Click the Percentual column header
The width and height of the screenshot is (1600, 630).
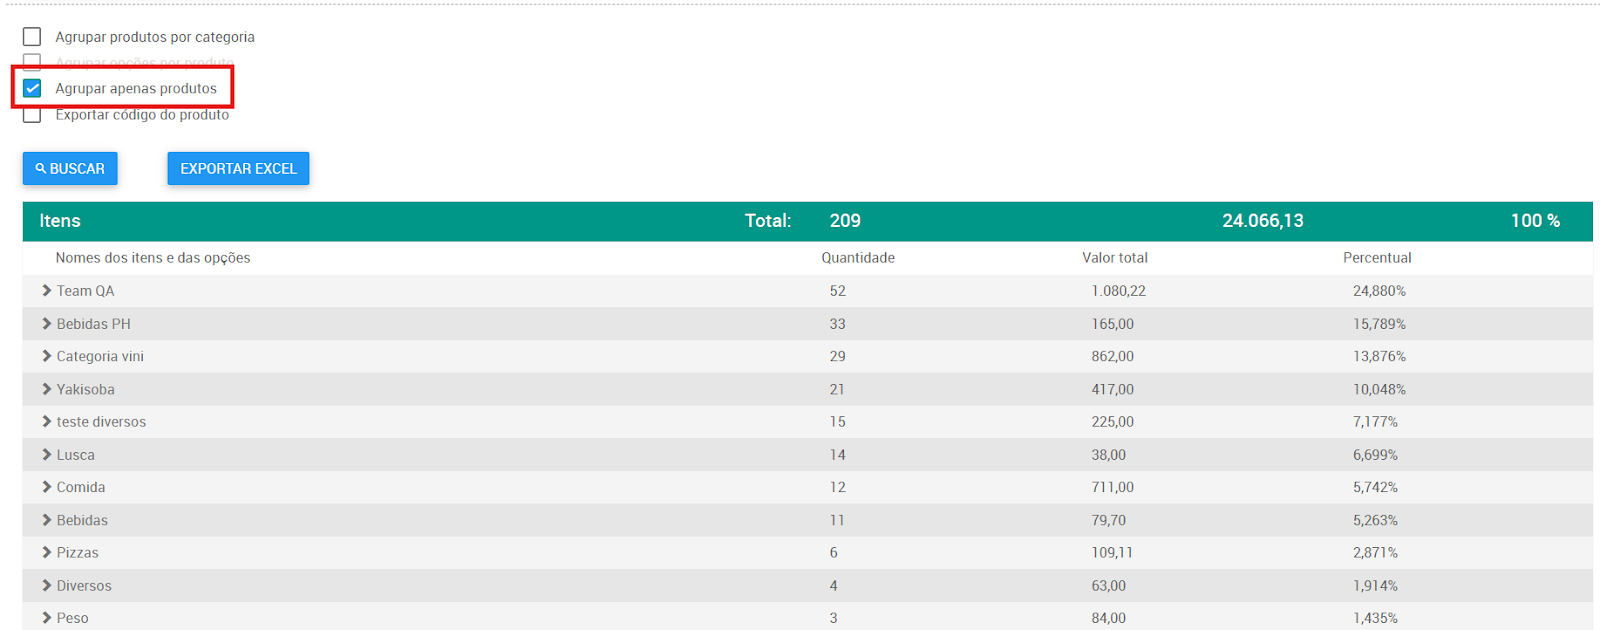[x=1377, y=258]
